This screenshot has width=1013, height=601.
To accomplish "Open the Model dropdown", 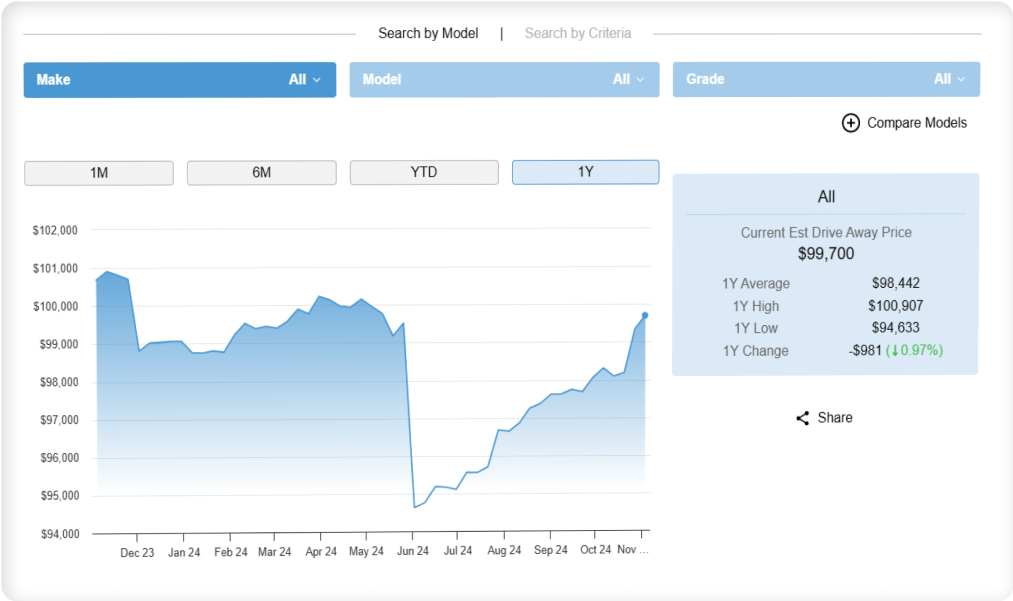I will [505, 79].
